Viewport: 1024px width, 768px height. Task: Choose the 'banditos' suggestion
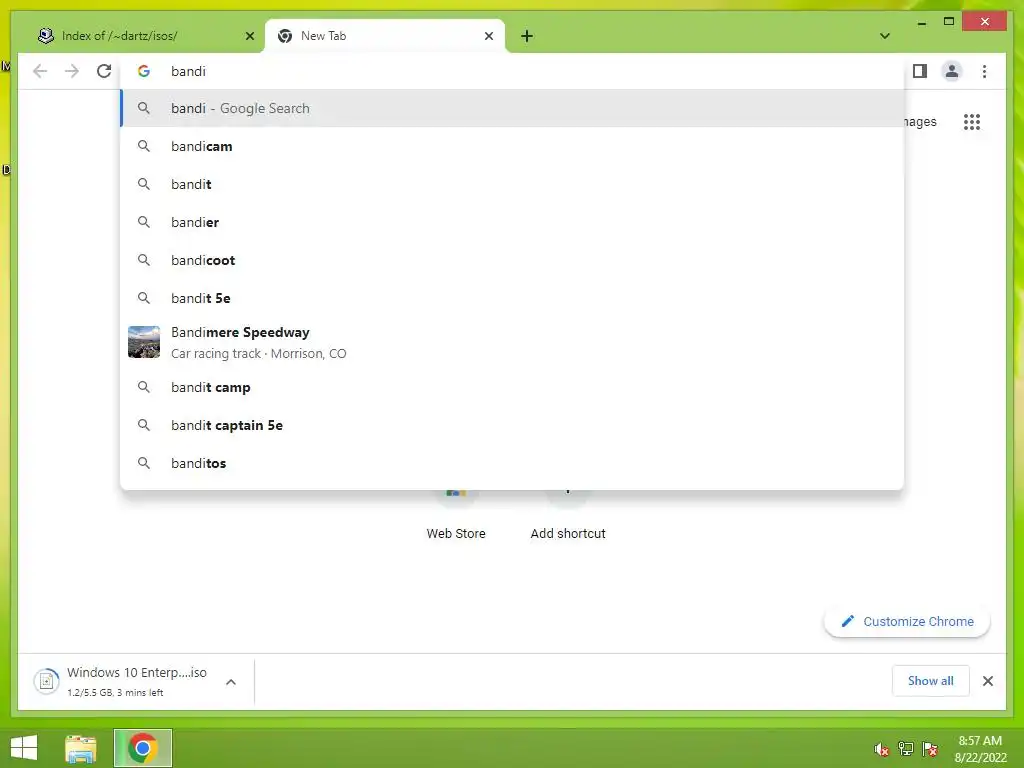tap(513, 463)
